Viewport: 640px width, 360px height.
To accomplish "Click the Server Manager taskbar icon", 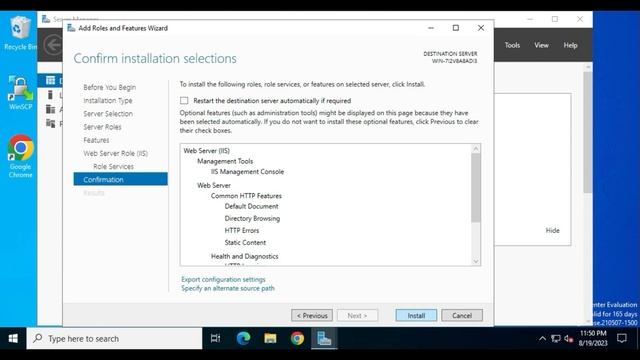I will tap(324, 338).
